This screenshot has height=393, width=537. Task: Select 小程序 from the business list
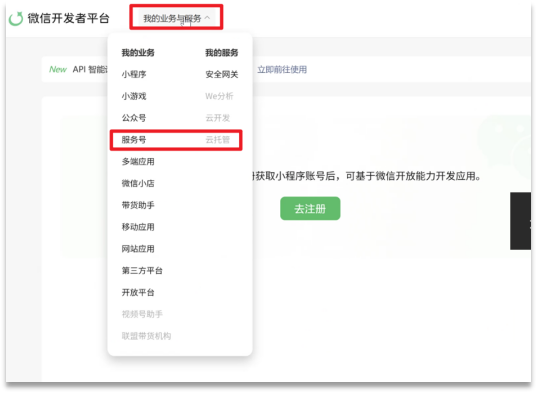coord(134,74)
